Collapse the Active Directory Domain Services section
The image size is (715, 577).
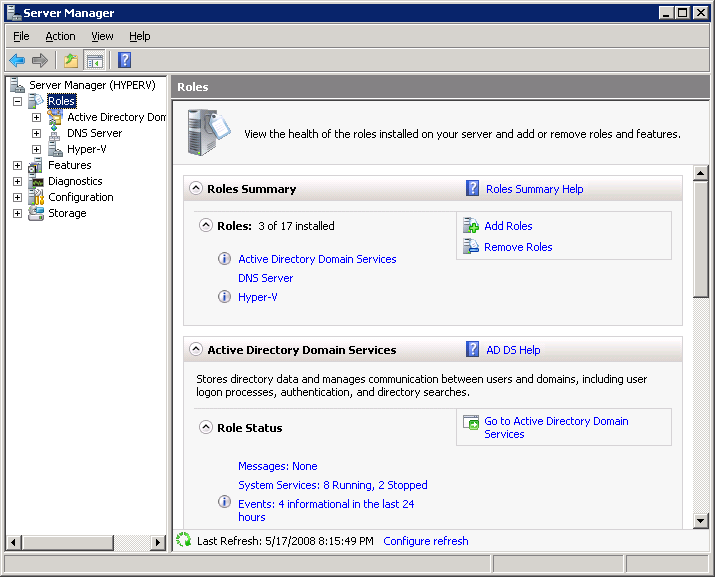[x=196, y=349]
